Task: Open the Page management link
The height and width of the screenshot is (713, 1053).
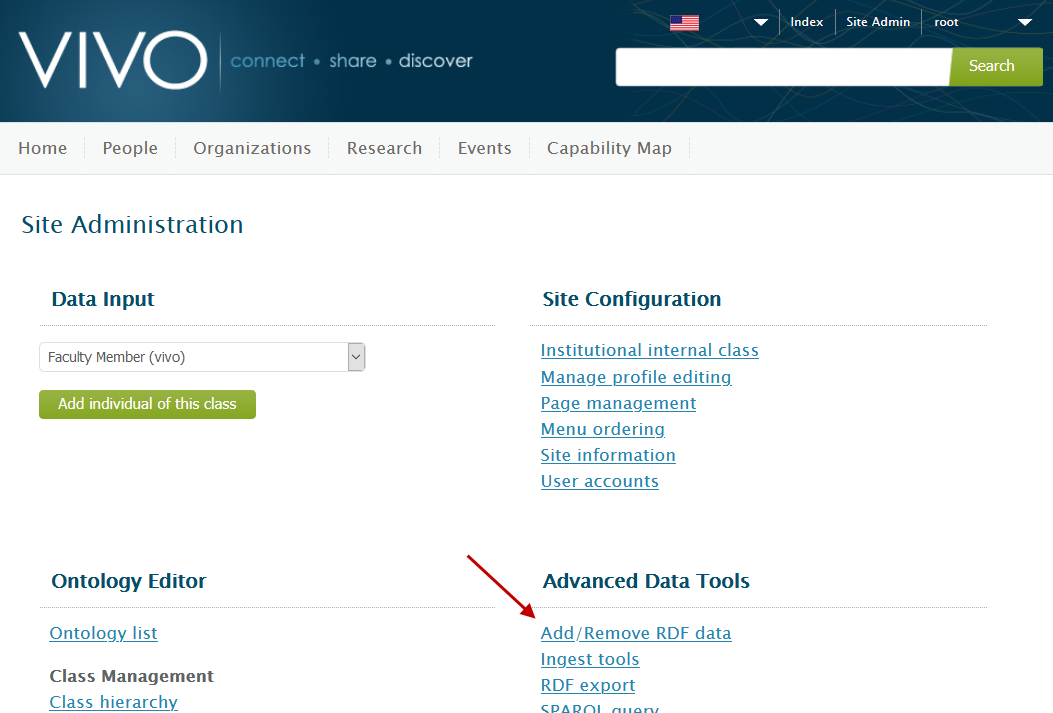Action: click(619, 403)
